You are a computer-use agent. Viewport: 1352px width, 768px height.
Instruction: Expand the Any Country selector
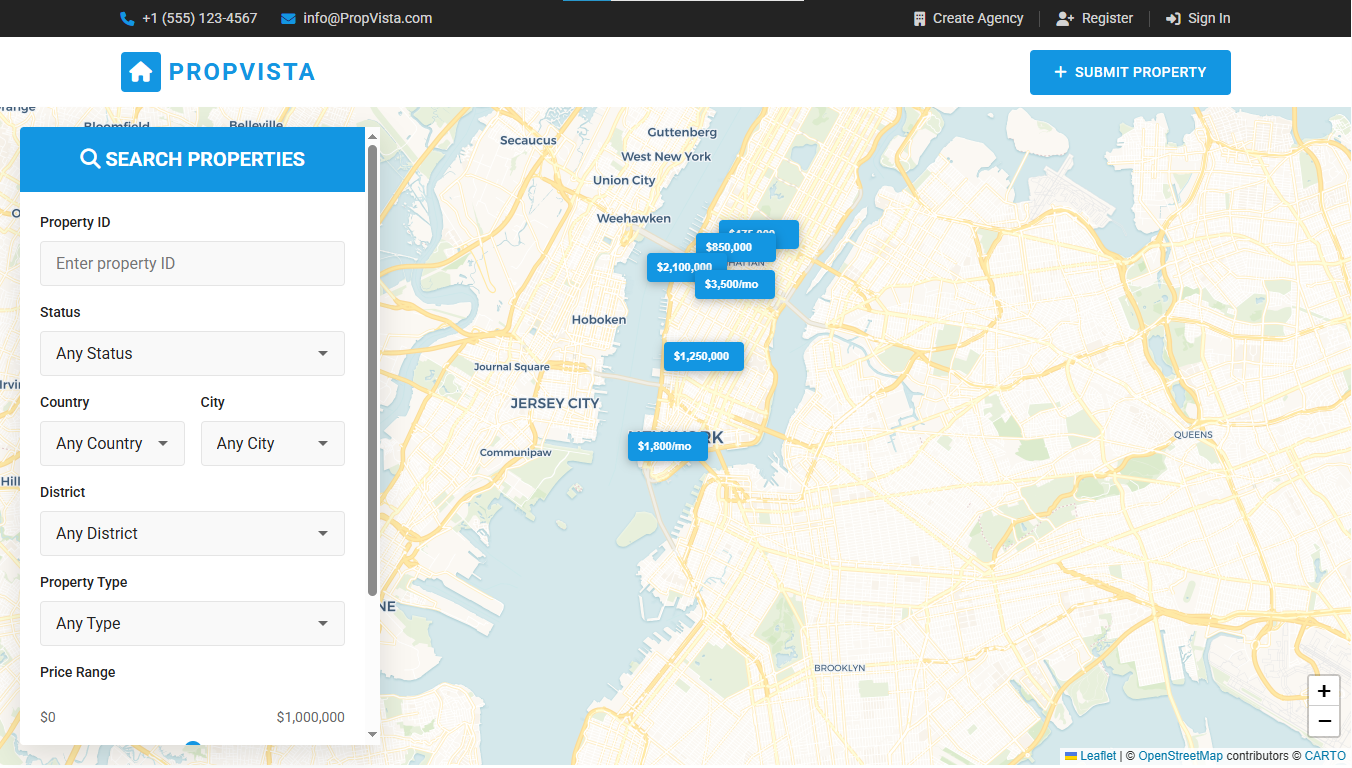click(112, 443)
